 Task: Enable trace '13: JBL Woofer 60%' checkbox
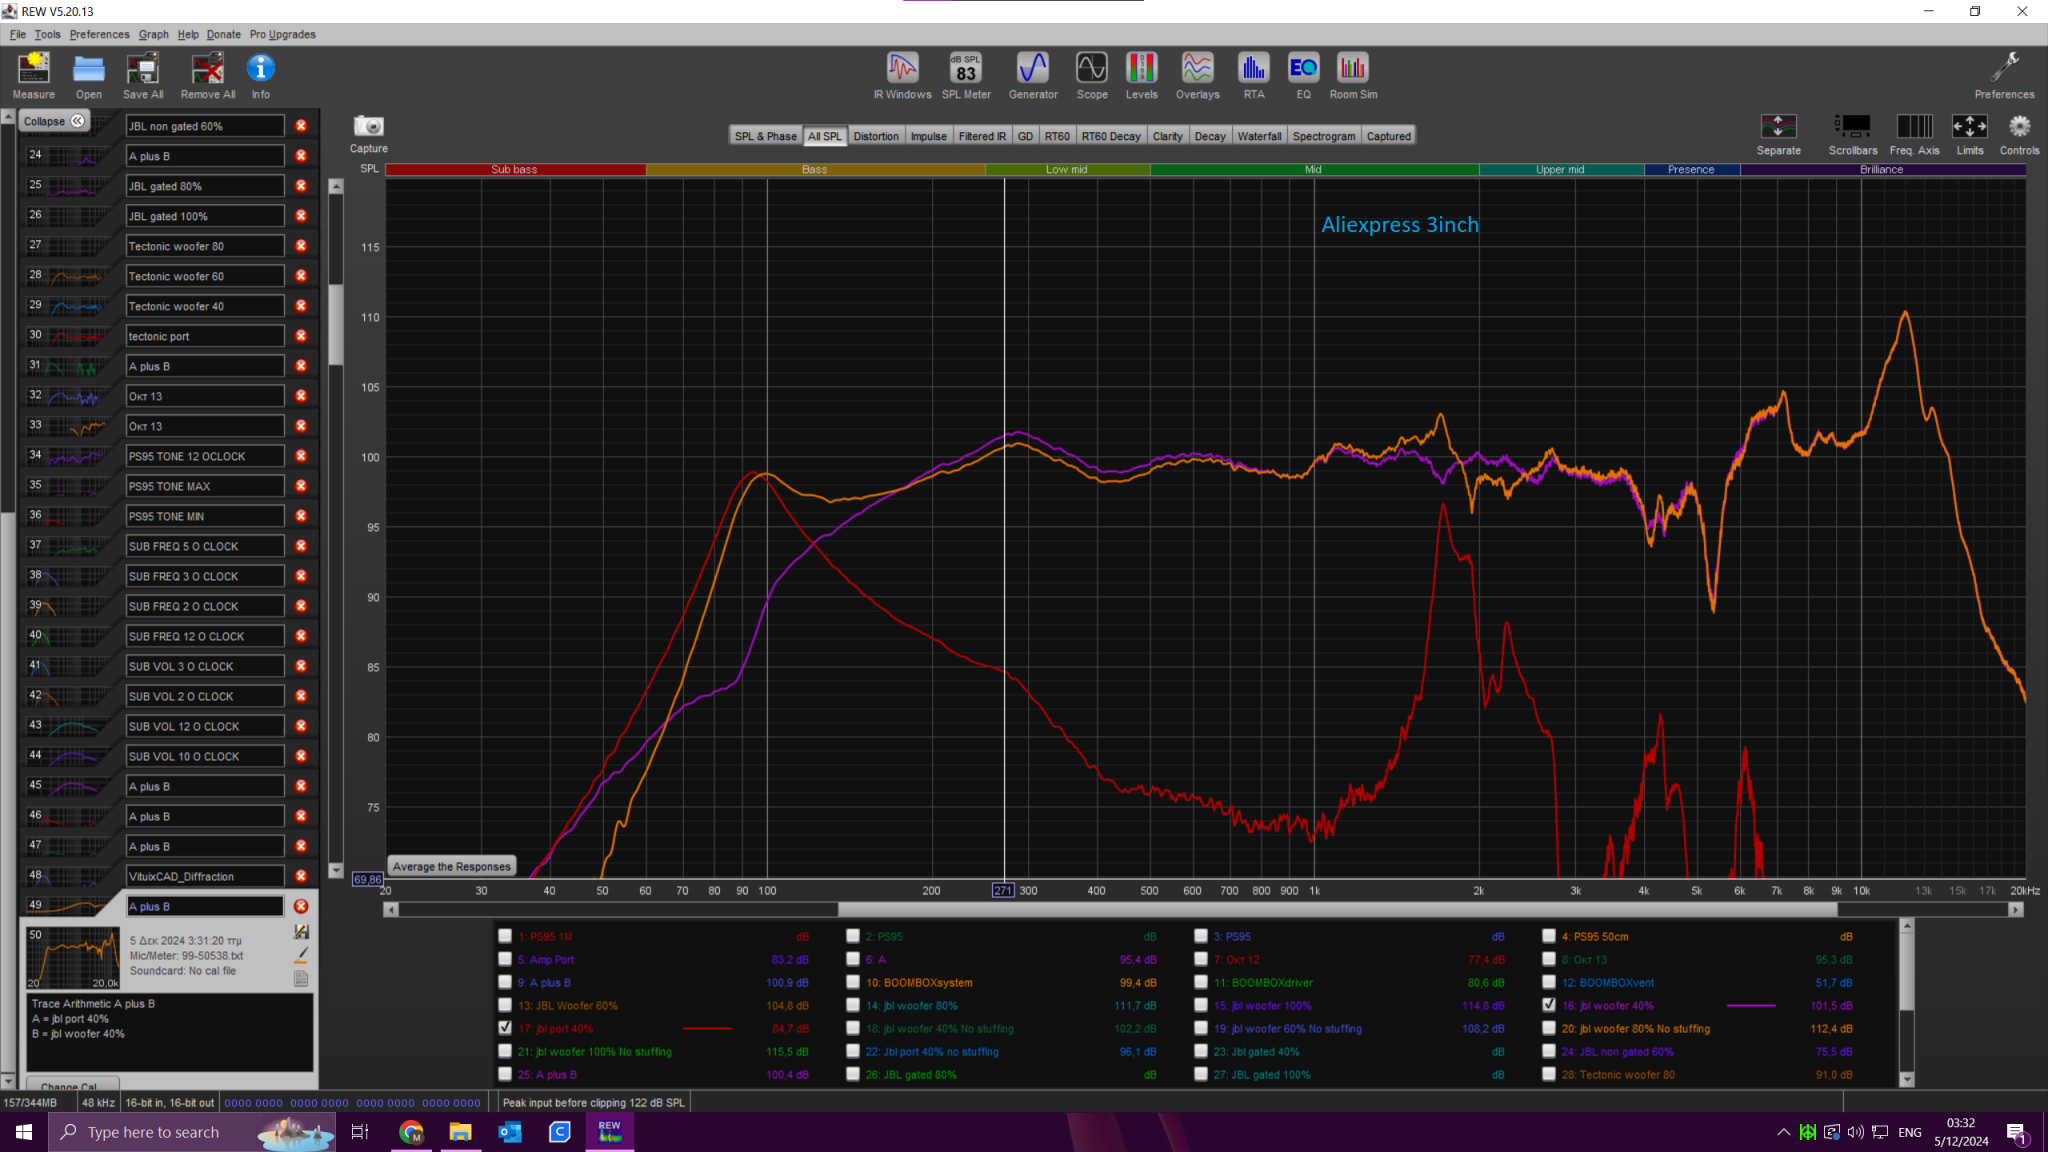click(x=505, y=1005)
